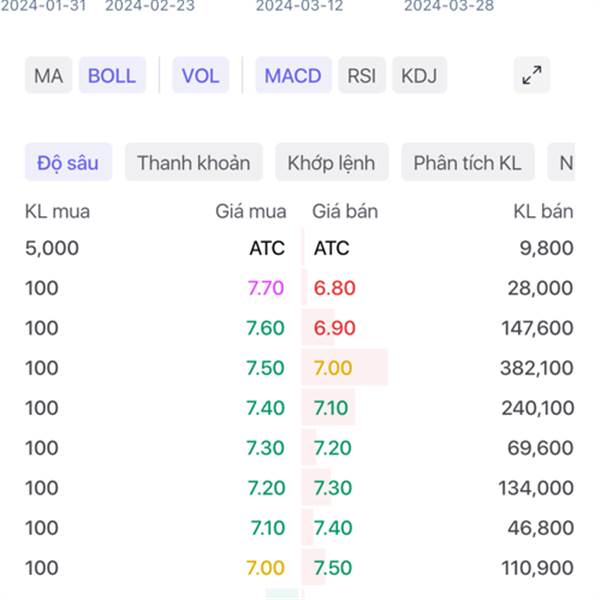This screenshot has height=600, width=600.
Task: Open the partially hidden N tab
Action: [x=562, y=162]
